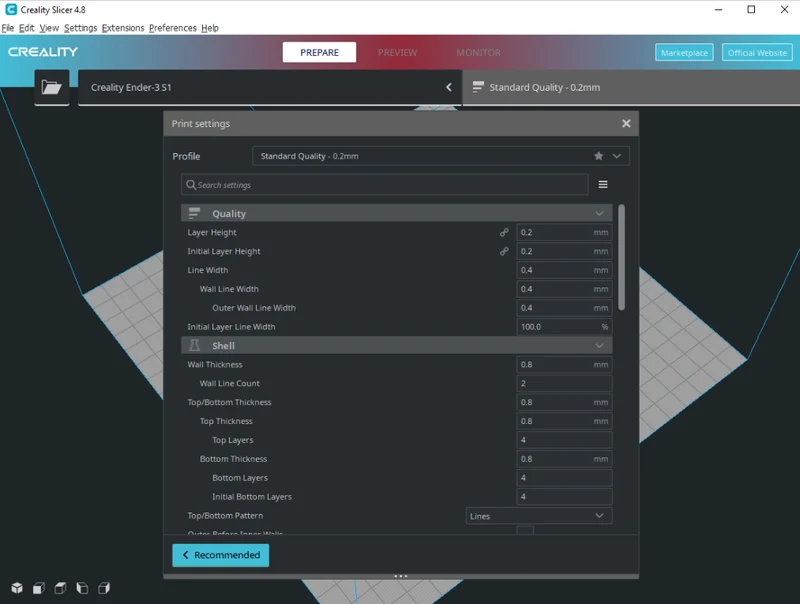Select the front view cube icon
Viewport: 800px width, 604px height.
(x=39, y=588)
